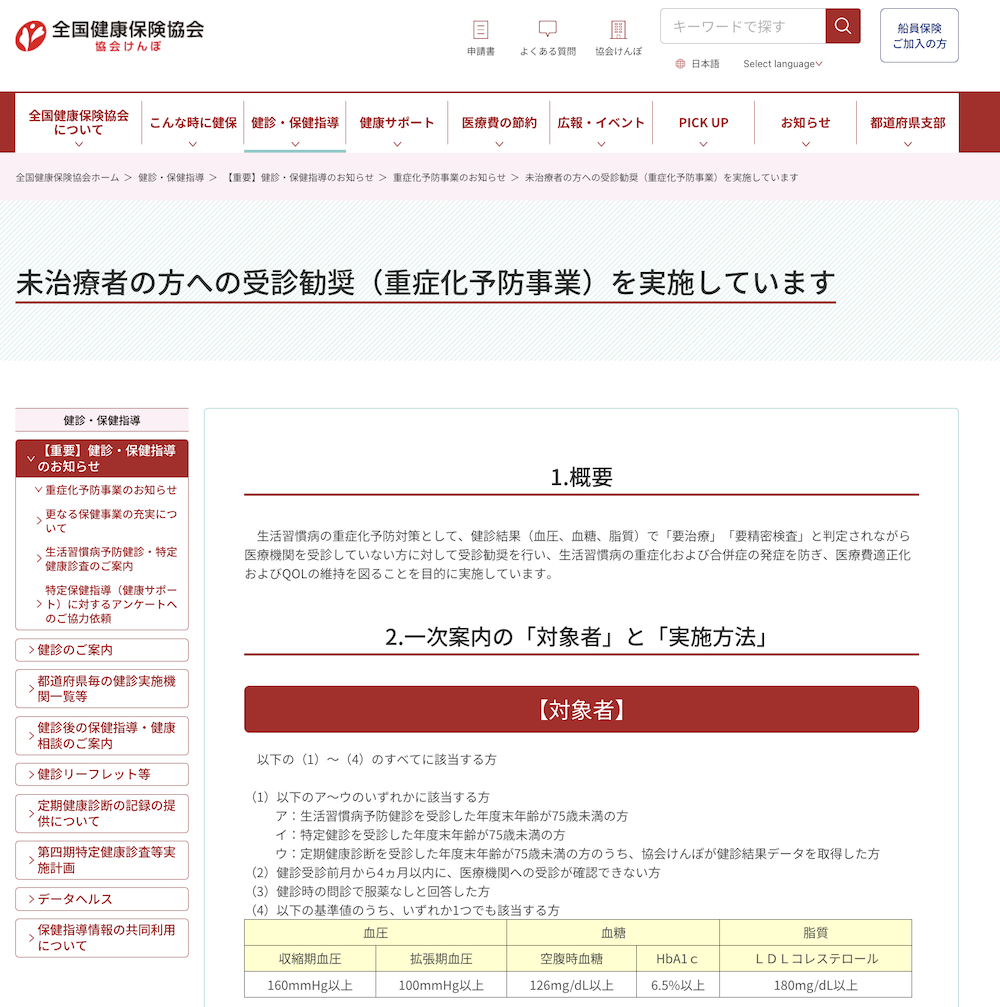1000x1007 pixels.
Task: Click the globe icon beside 日本語
Action: pyautogui.click(x=681, y=64)
